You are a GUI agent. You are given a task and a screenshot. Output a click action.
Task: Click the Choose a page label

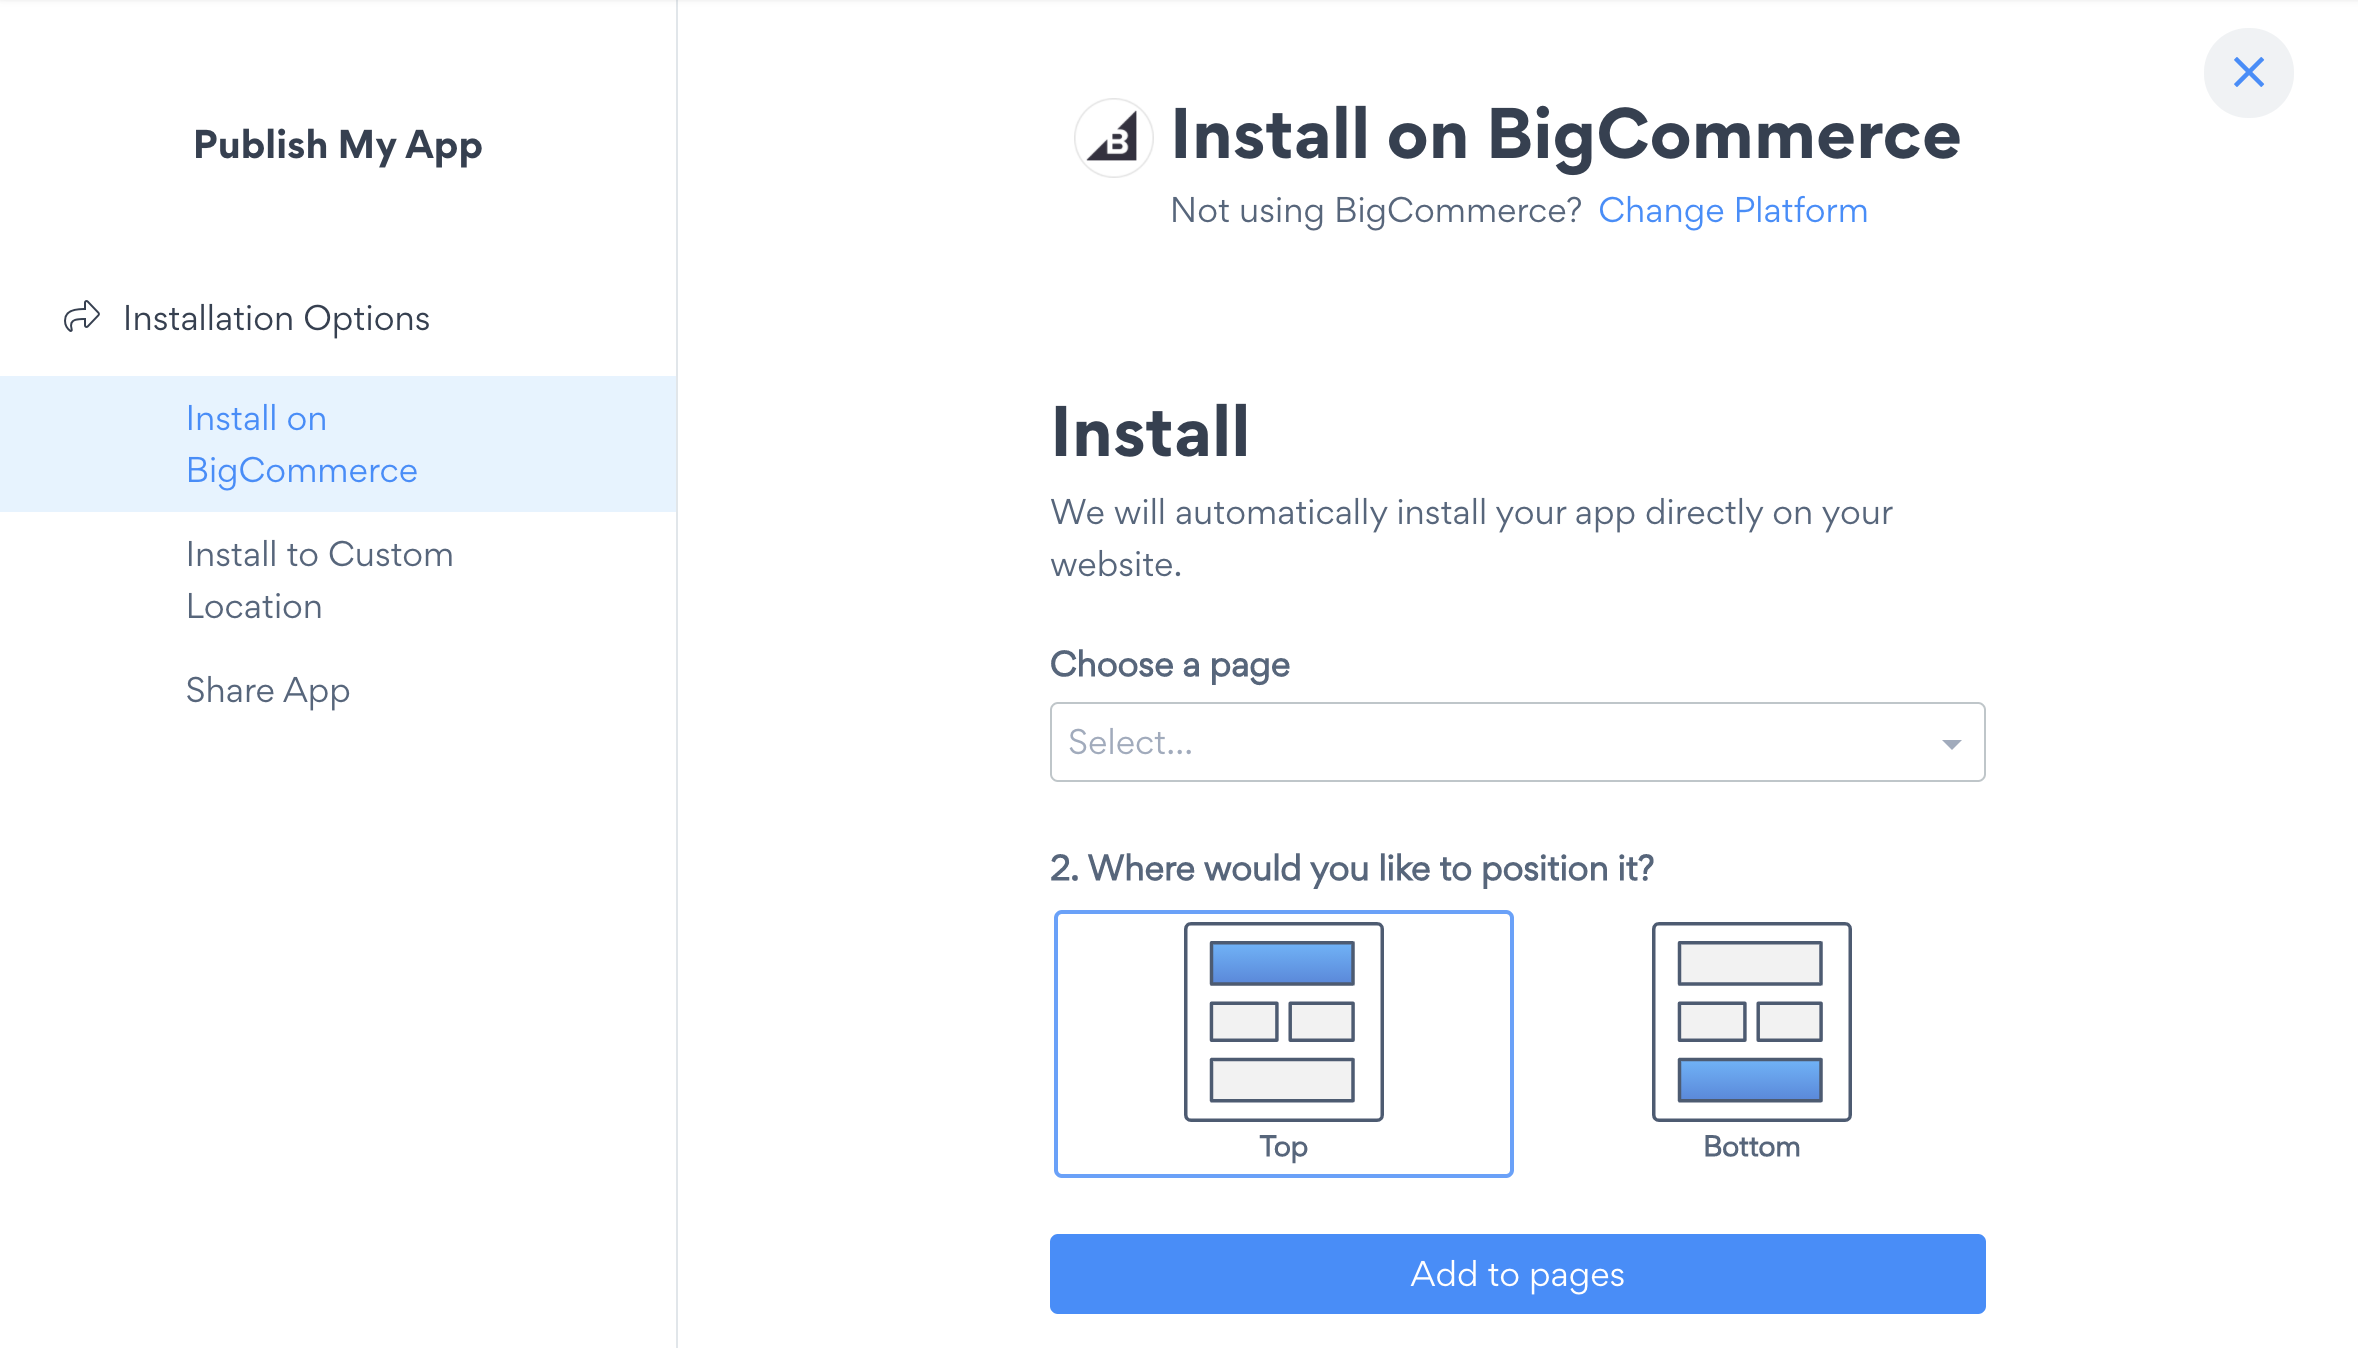[1170, 665]
